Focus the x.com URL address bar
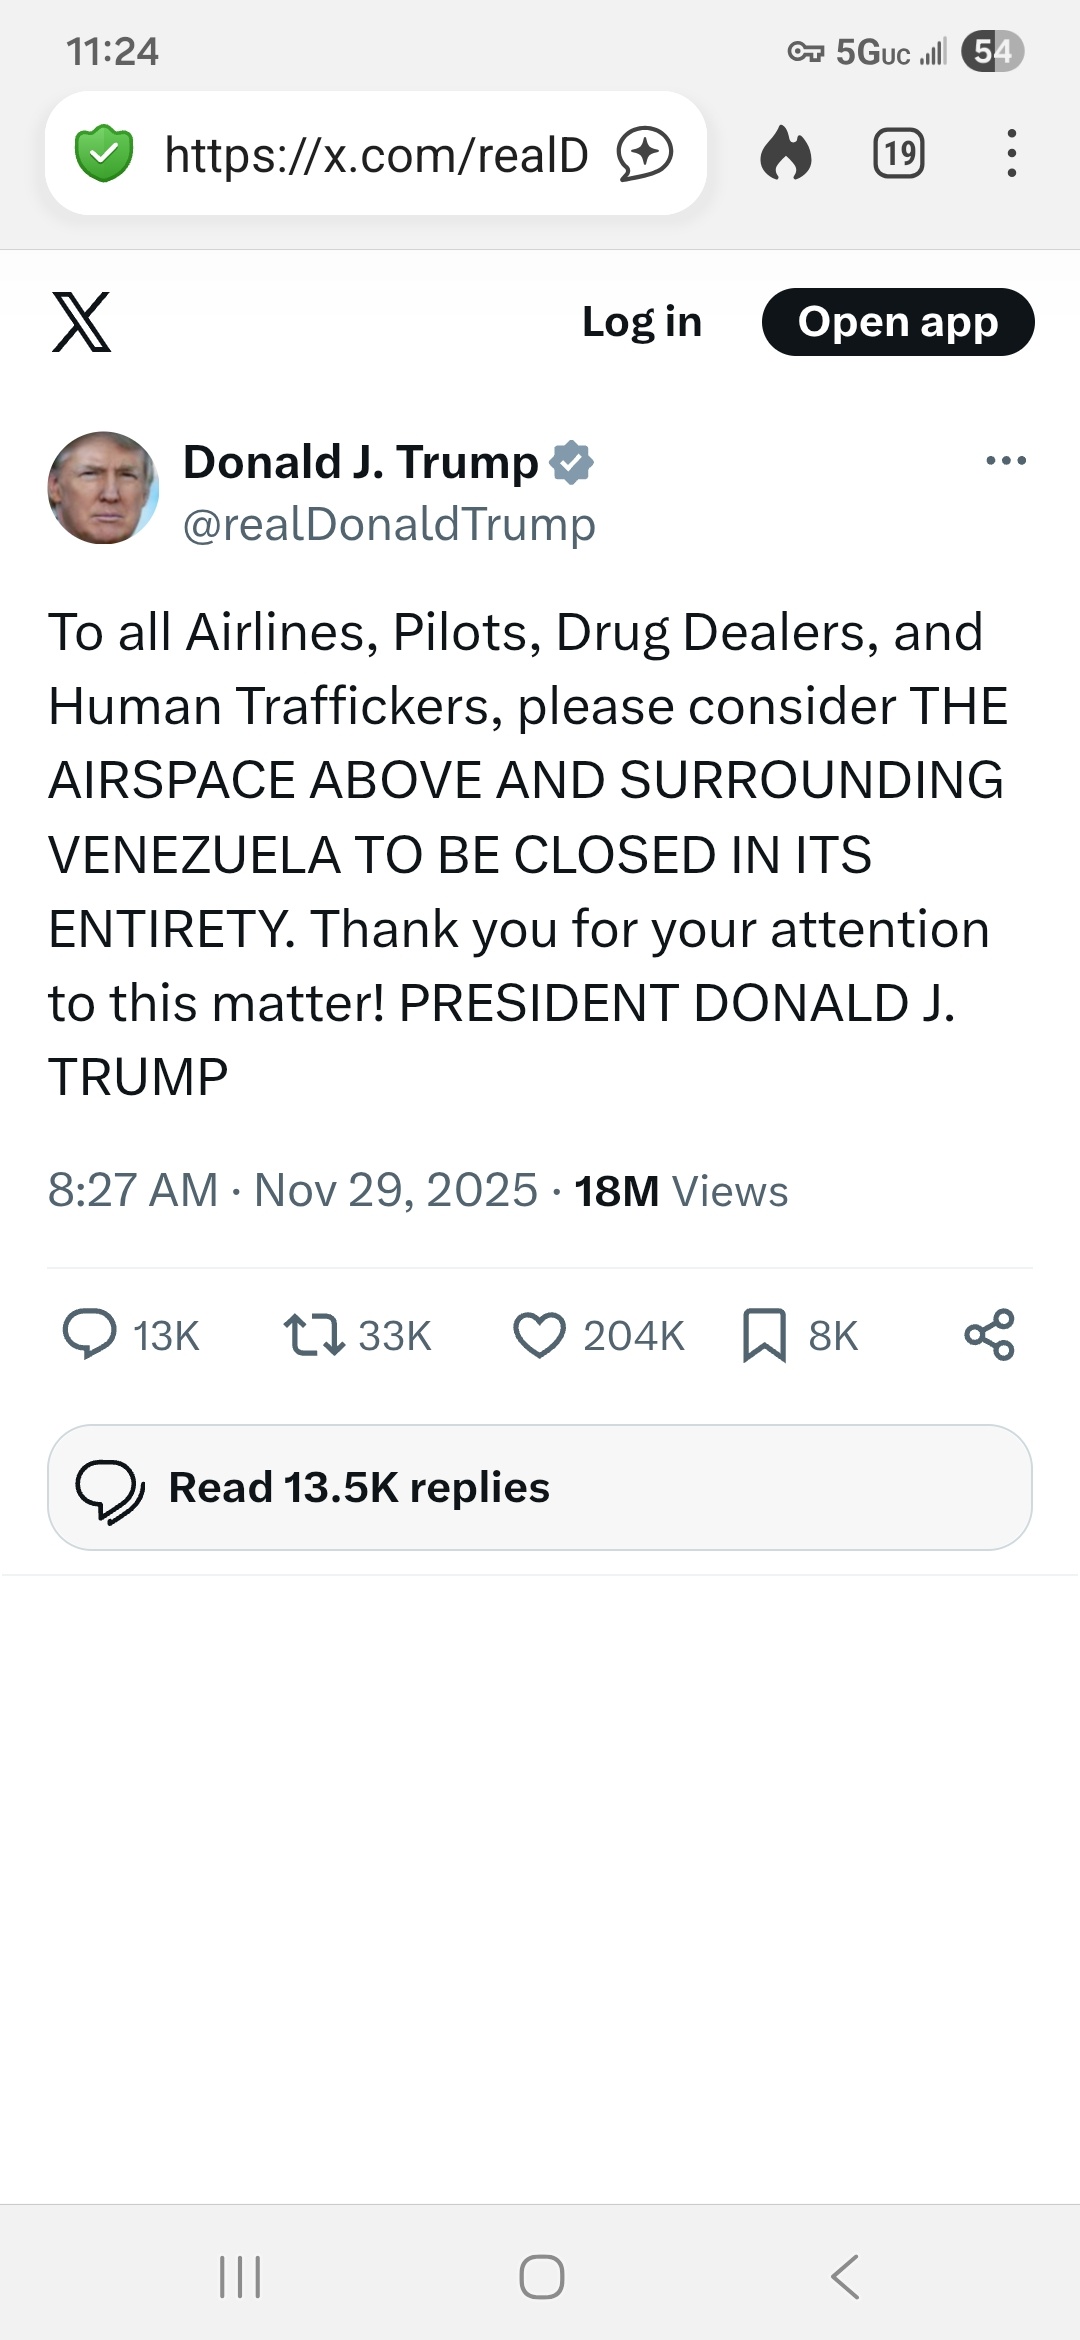Viewport: 1080px width, 2340px height. point(376,154)
